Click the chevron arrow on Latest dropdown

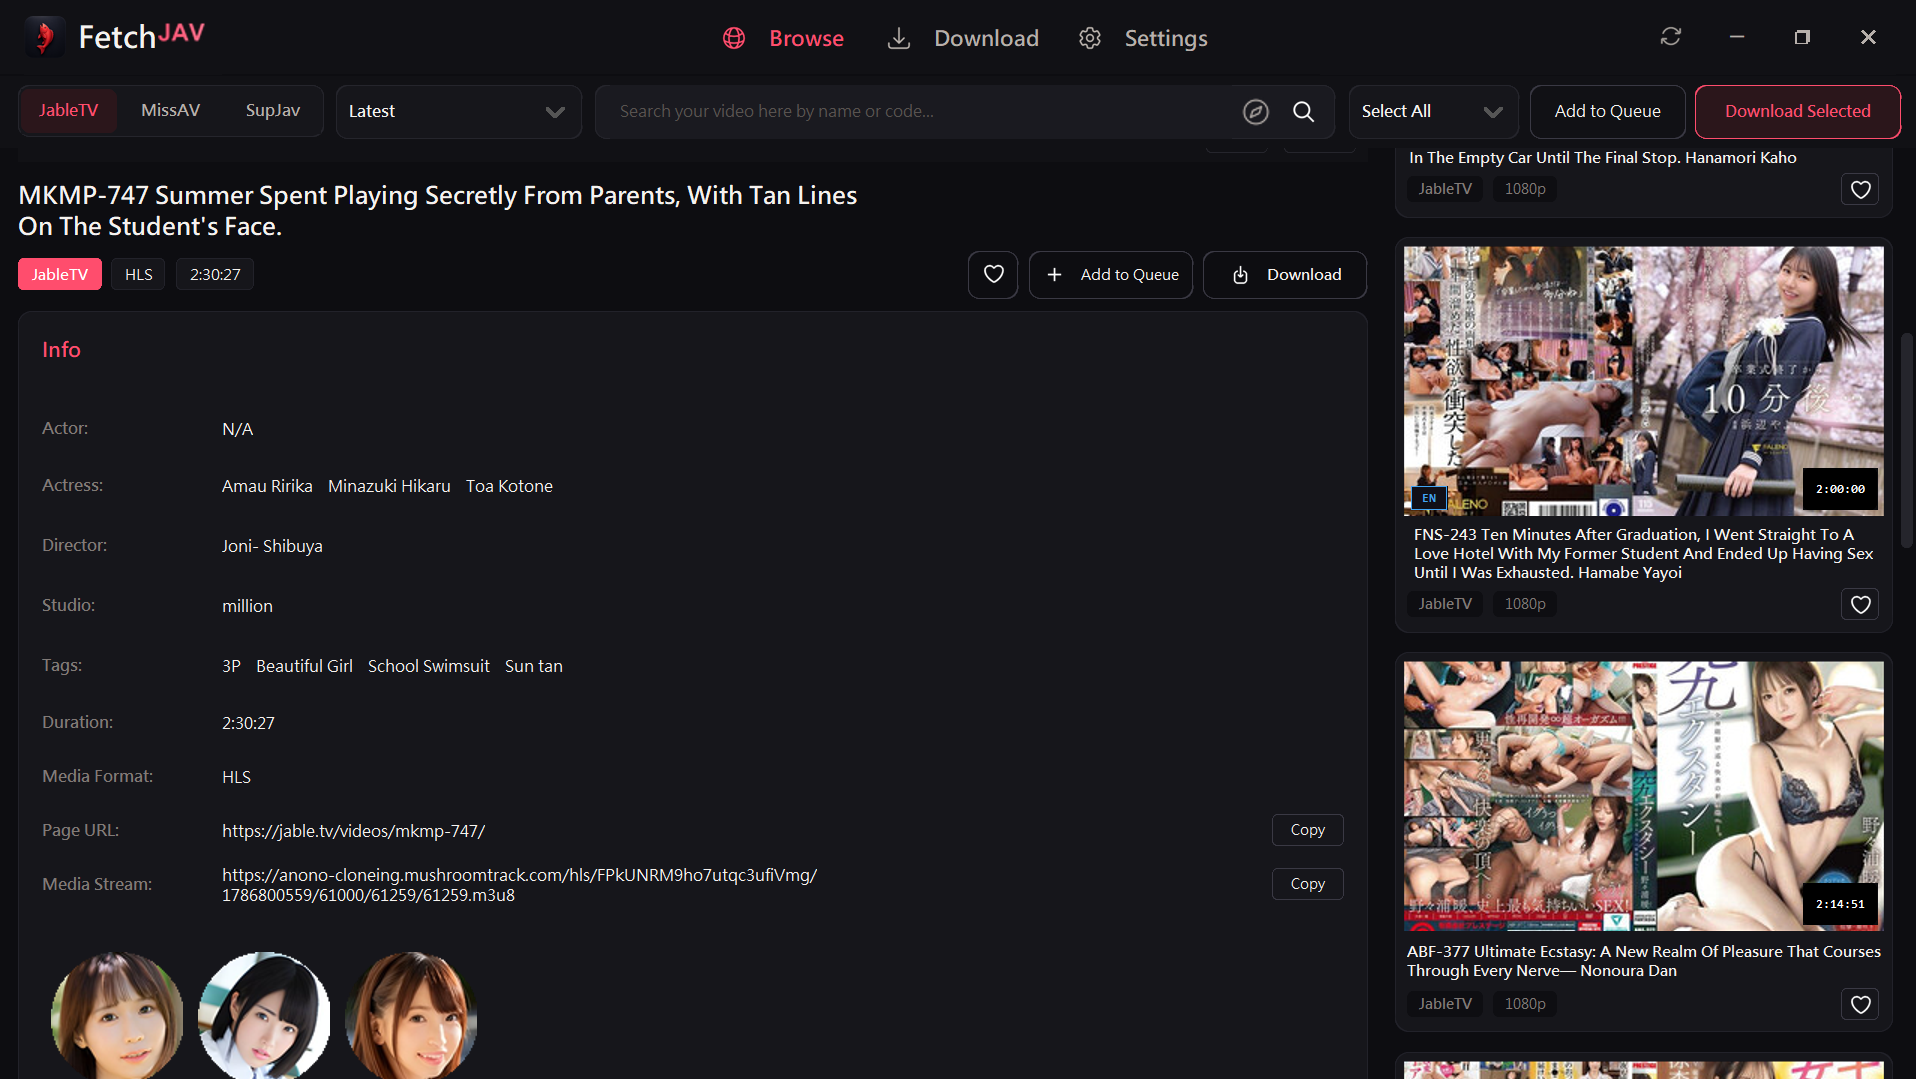point(555,112)
